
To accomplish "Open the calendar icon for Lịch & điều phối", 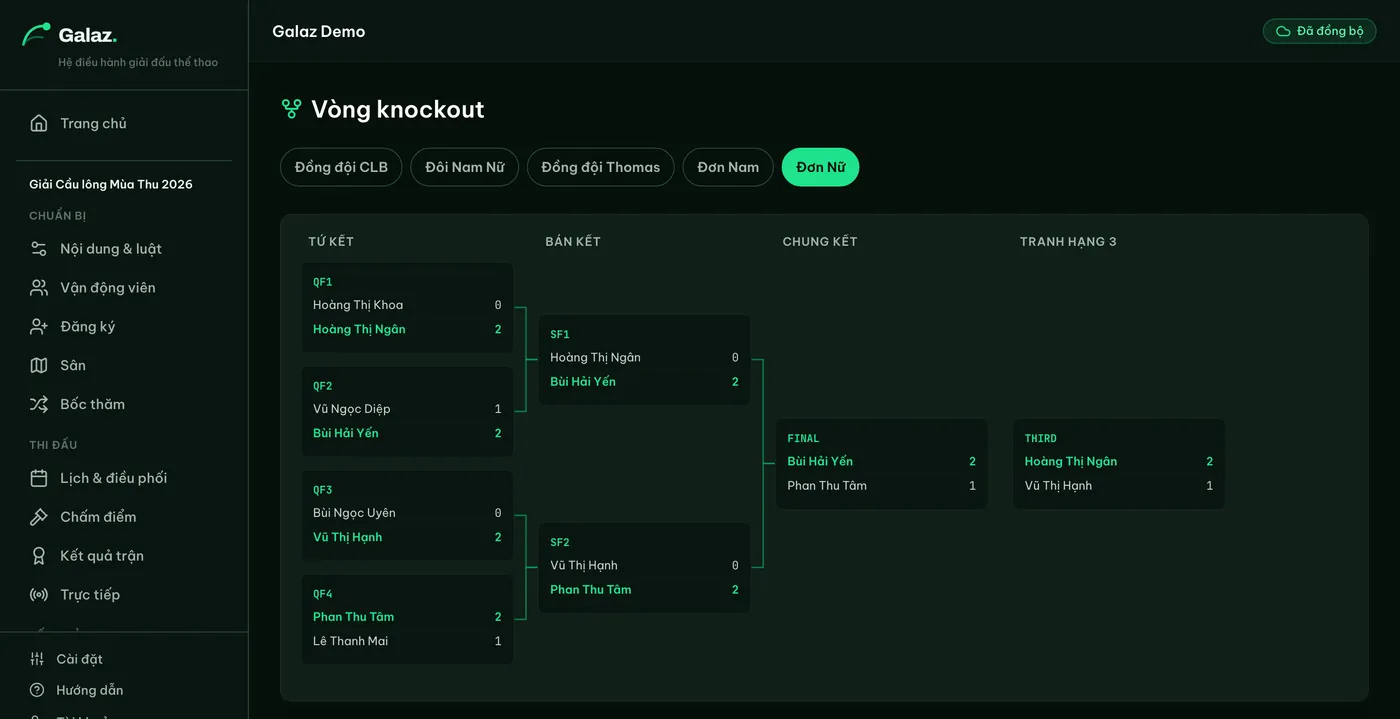I will pyautogui.click(x=39, y=478).
